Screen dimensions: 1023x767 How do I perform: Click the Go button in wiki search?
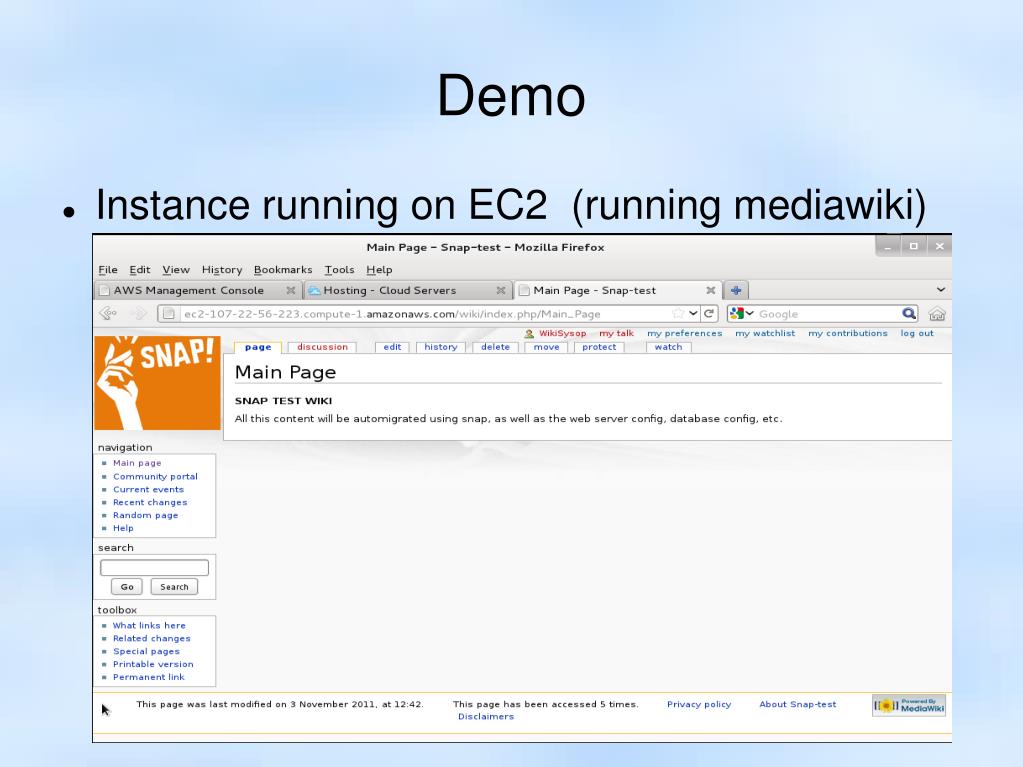(127, 587)
